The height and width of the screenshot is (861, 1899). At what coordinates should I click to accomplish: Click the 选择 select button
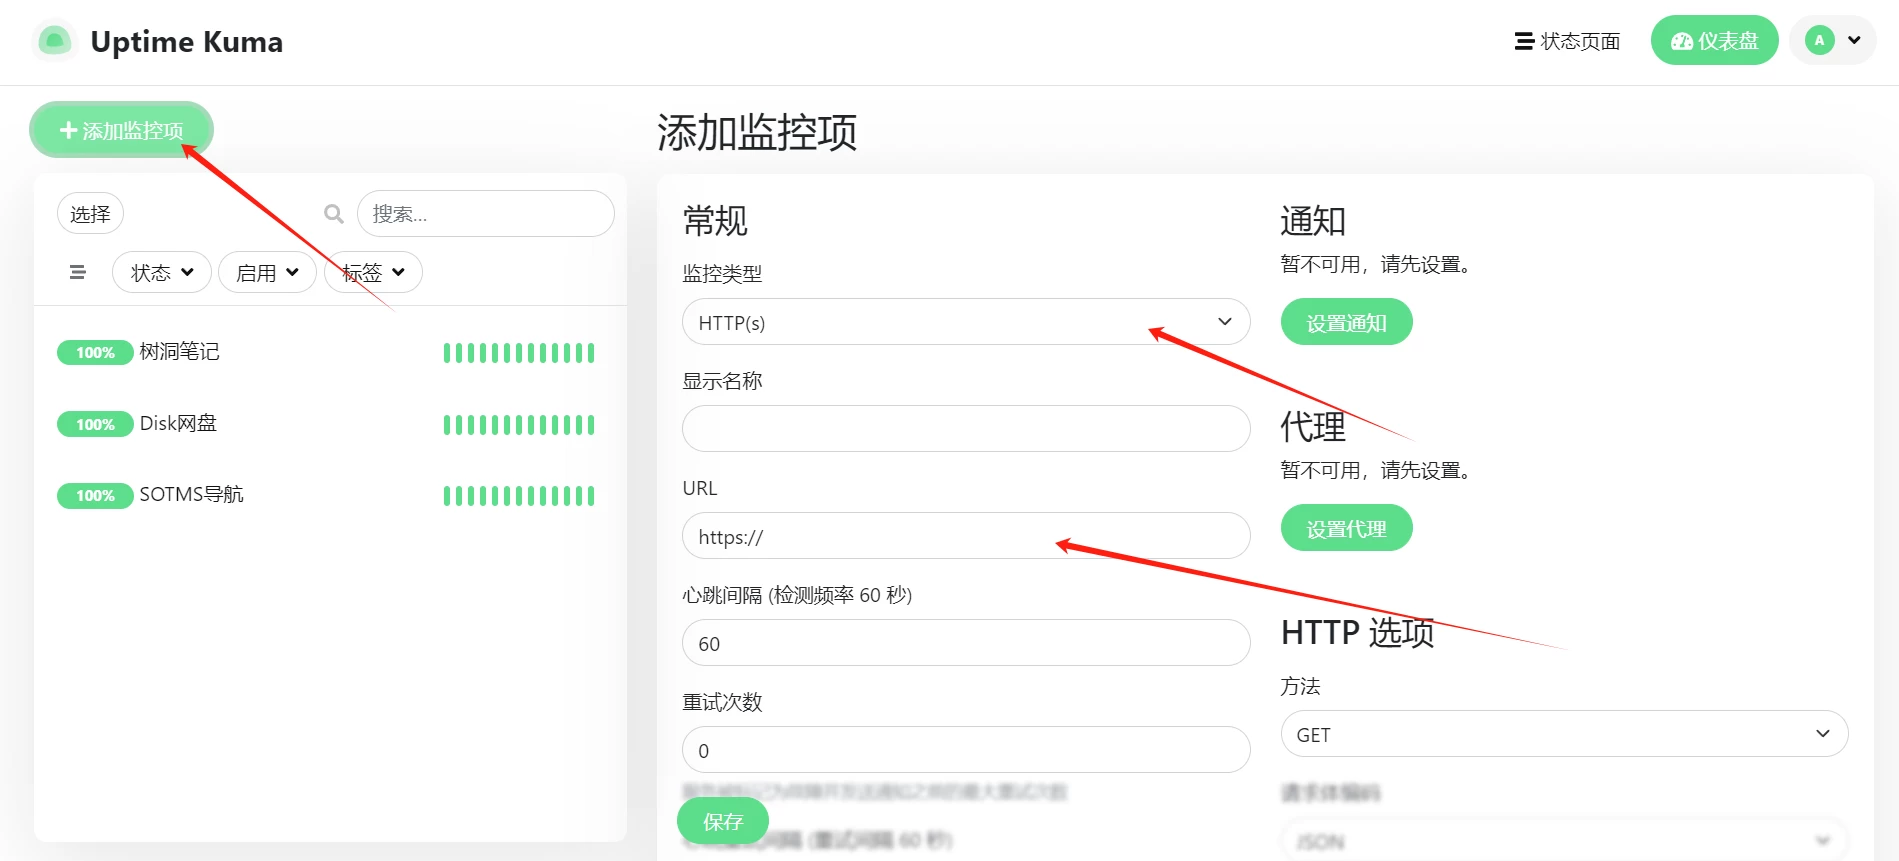[x=90, y=214]
